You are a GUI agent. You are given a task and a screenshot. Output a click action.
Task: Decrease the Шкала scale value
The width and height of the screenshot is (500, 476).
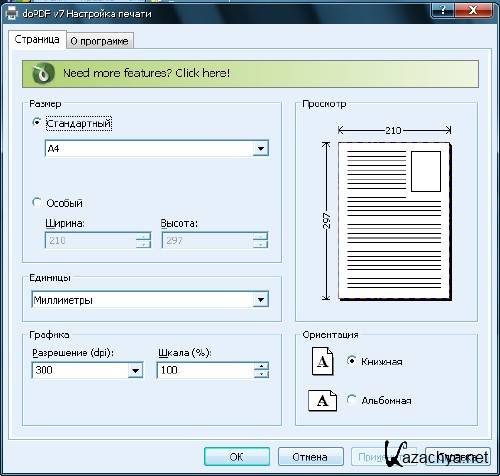(261, 374)
